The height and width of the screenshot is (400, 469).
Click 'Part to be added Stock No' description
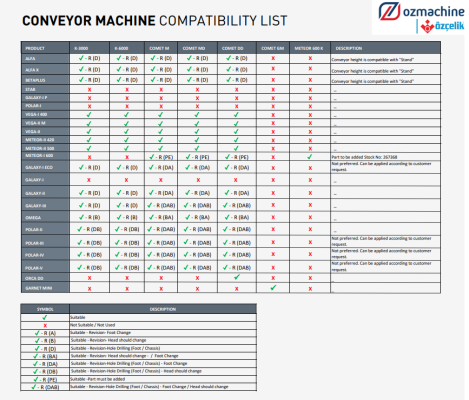tap(364, 157)
